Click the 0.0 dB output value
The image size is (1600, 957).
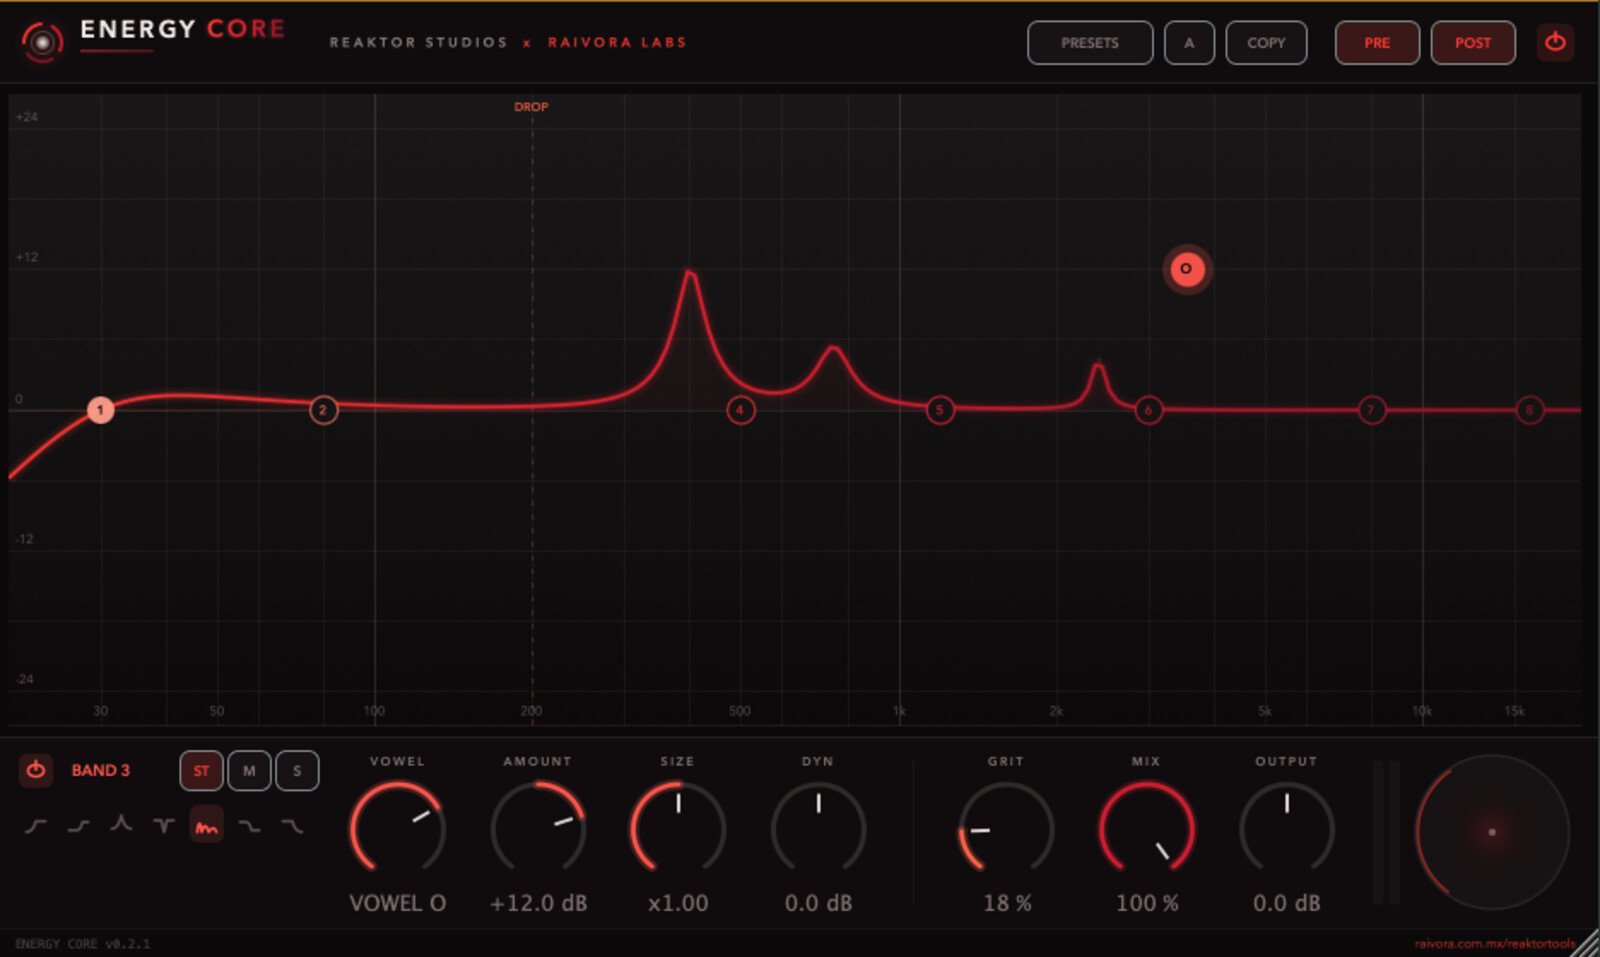(1287, 903)
